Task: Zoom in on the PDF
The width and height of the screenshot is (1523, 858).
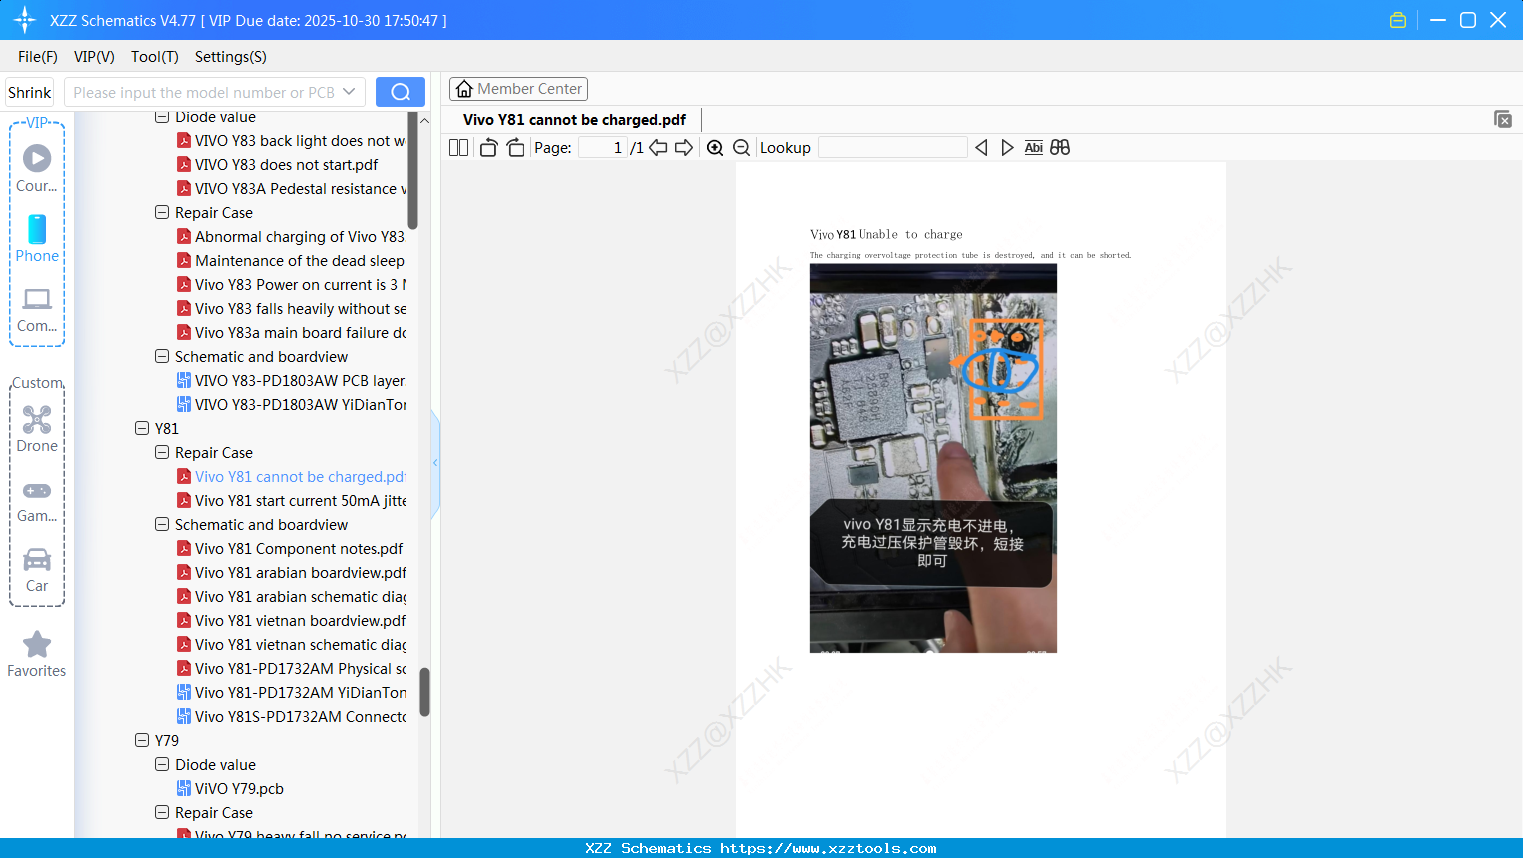Action: (x=715, y=148)
